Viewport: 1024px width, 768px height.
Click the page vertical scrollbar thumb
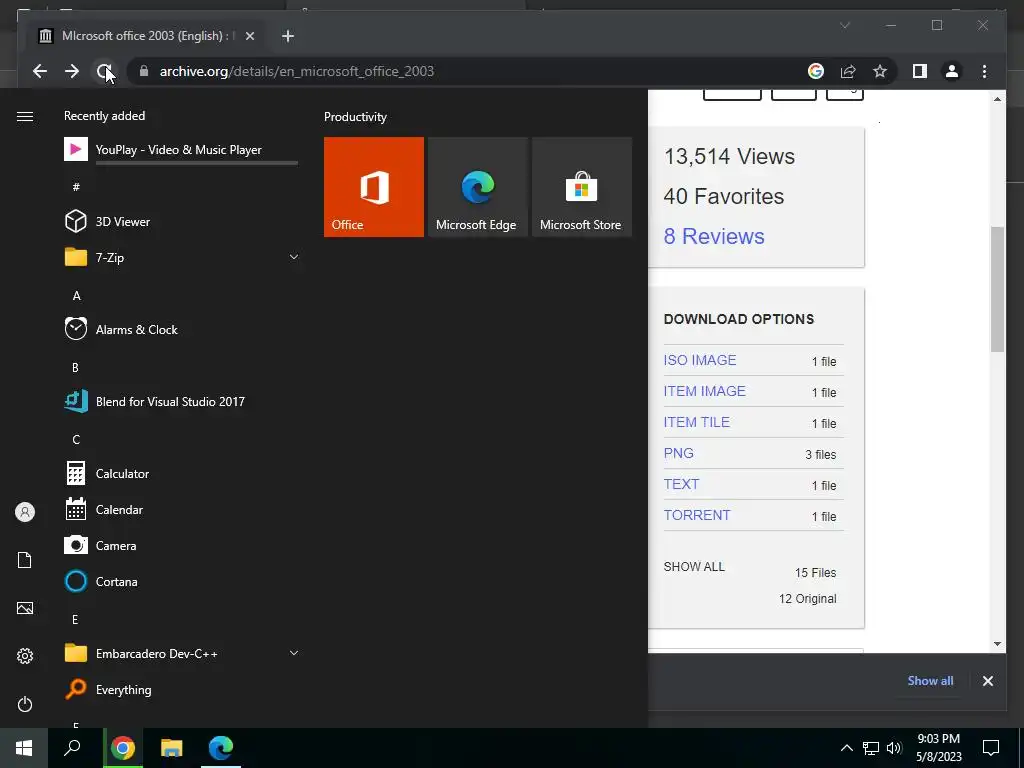tap(997, 289)
